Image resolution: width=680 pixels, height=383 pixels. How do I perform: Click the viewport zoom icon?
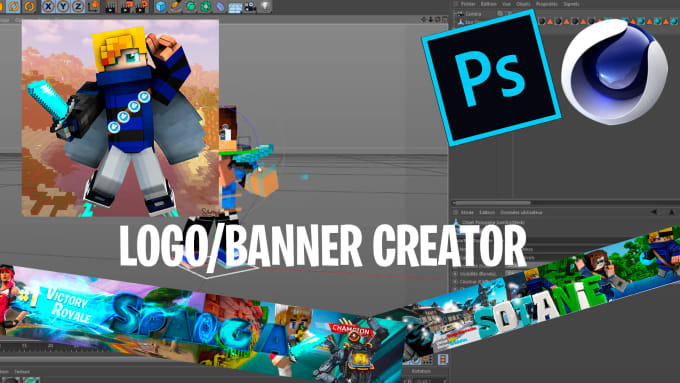pyautogui.click(x=431, y=20)
